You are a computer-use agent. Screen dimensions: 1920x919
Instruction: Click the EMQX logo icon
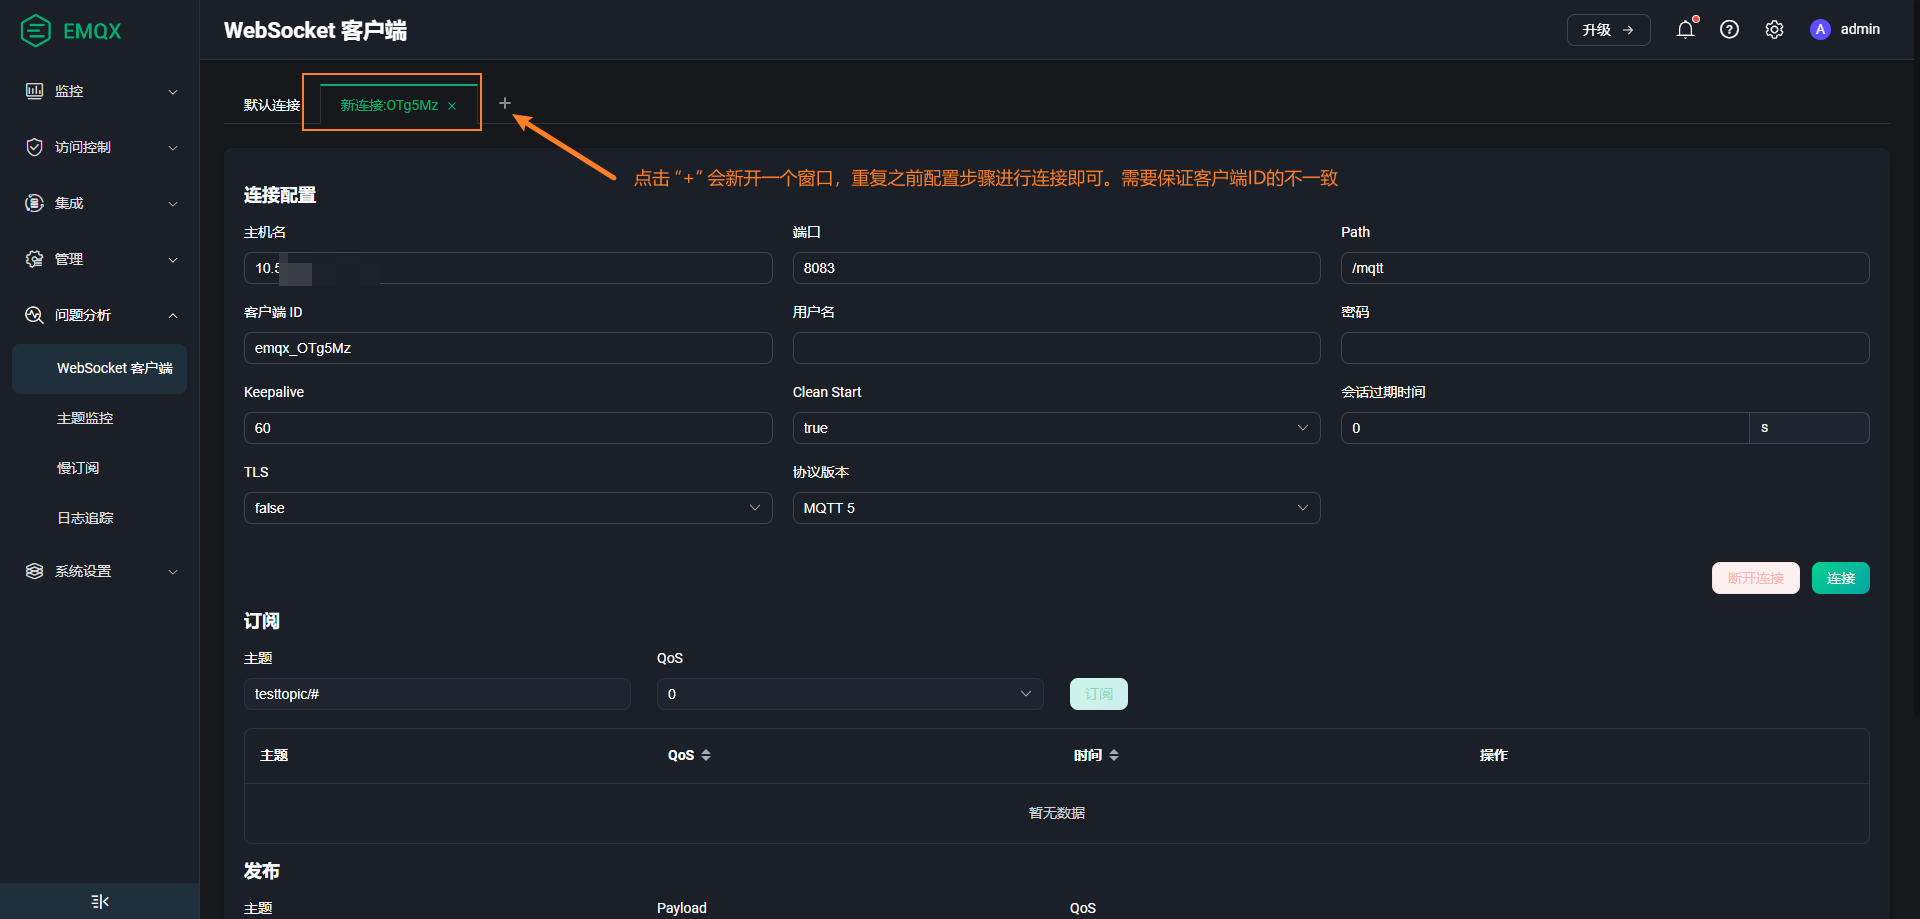click(x=36, y=31)
